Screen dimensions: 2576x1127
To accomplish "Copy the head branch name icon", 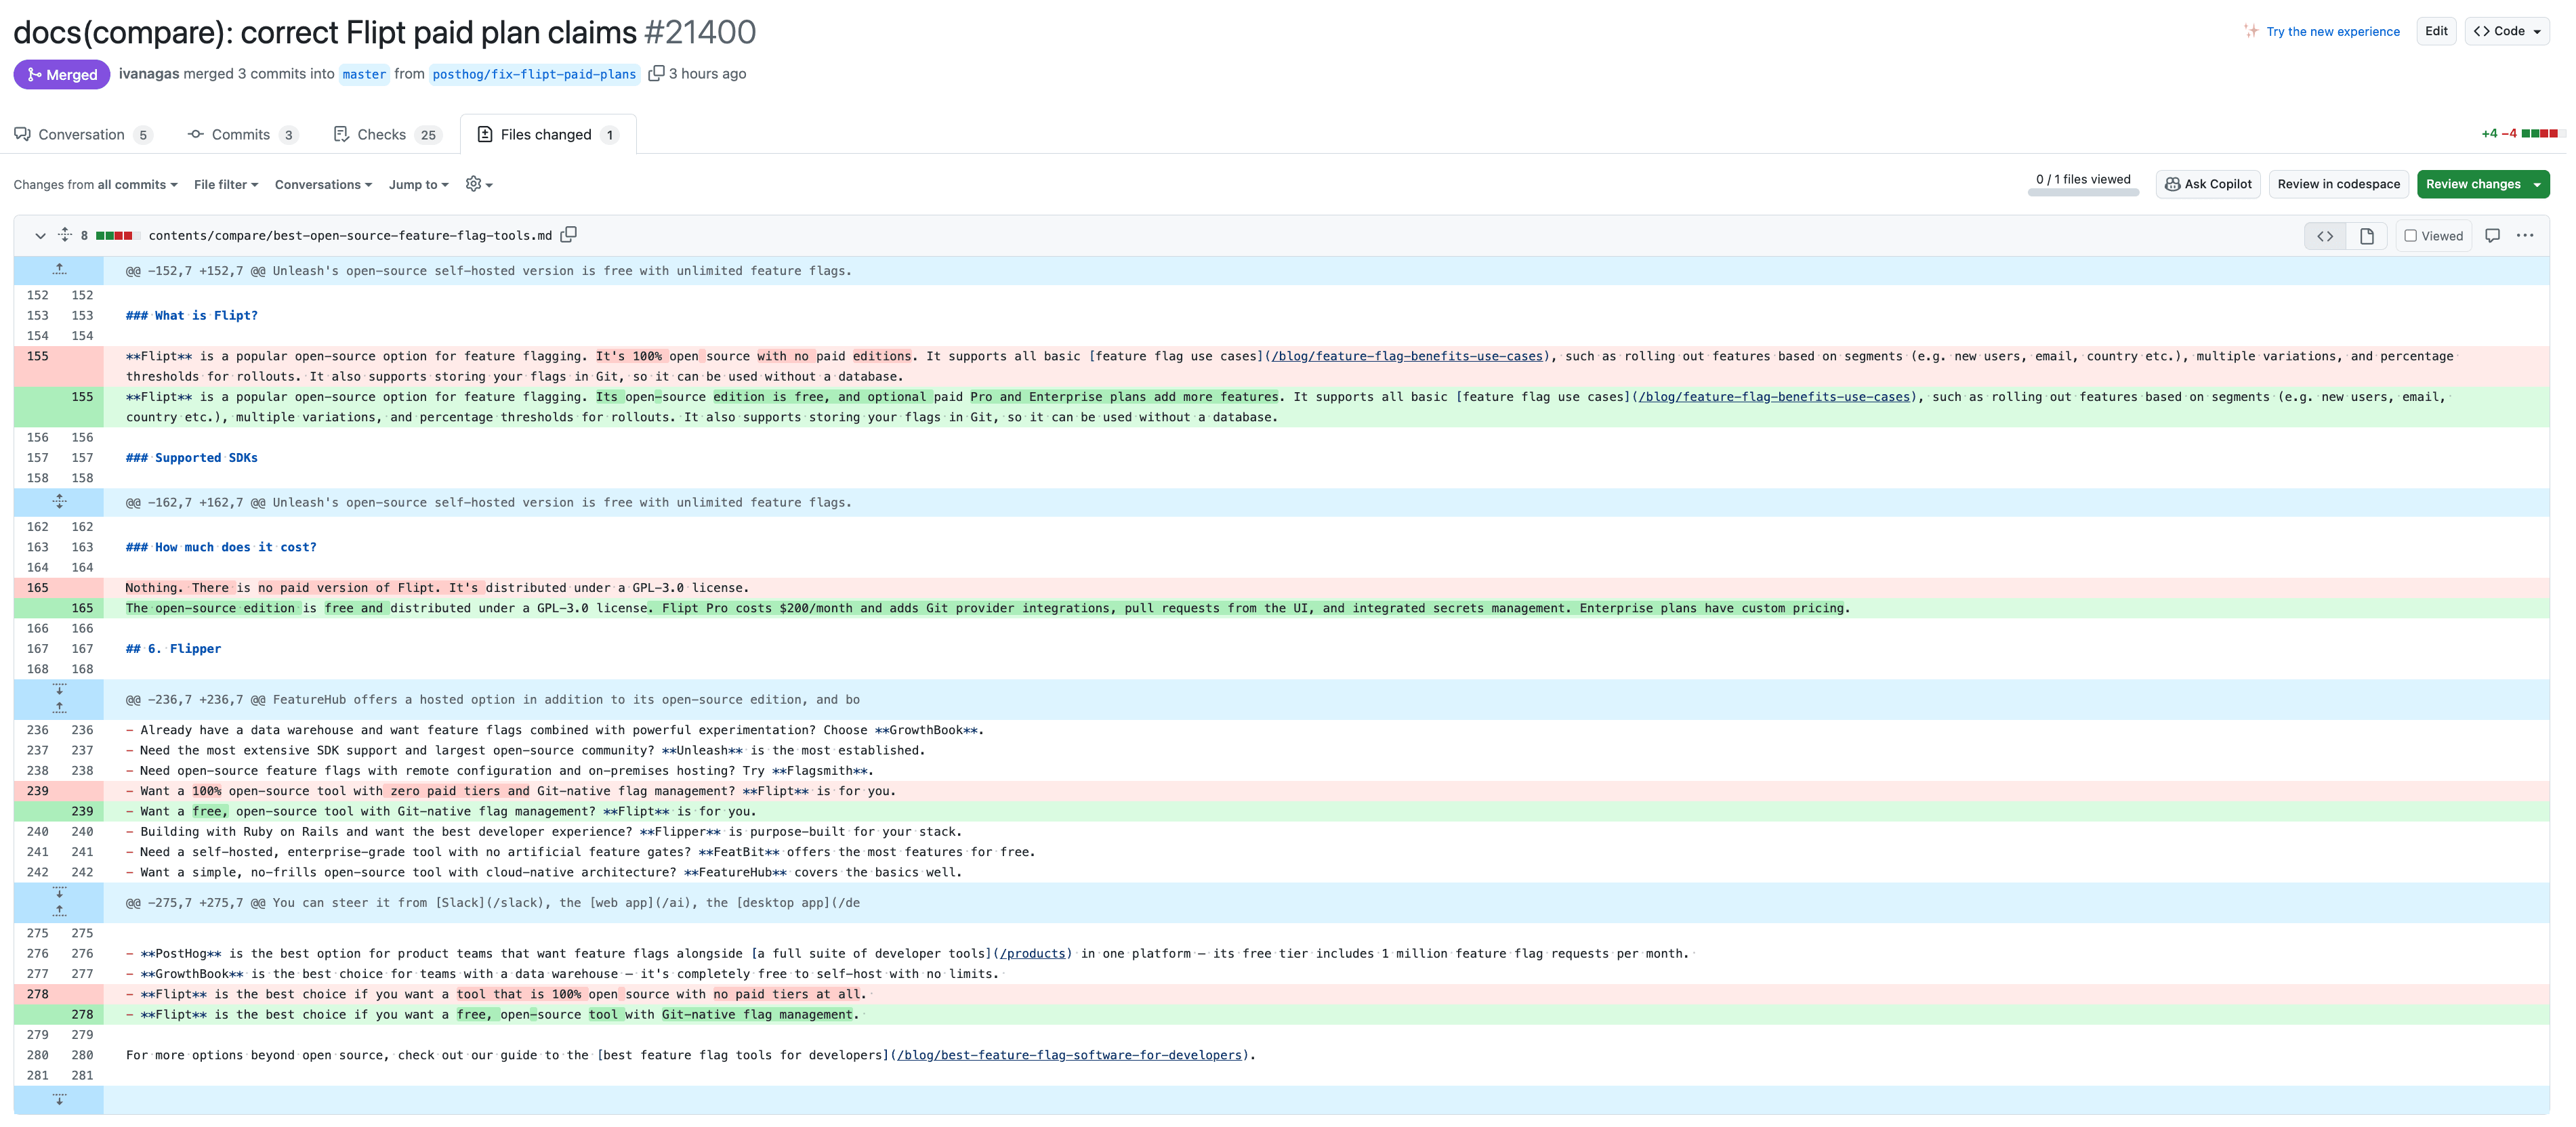I will pyautogui.click(x=656, y=73).
